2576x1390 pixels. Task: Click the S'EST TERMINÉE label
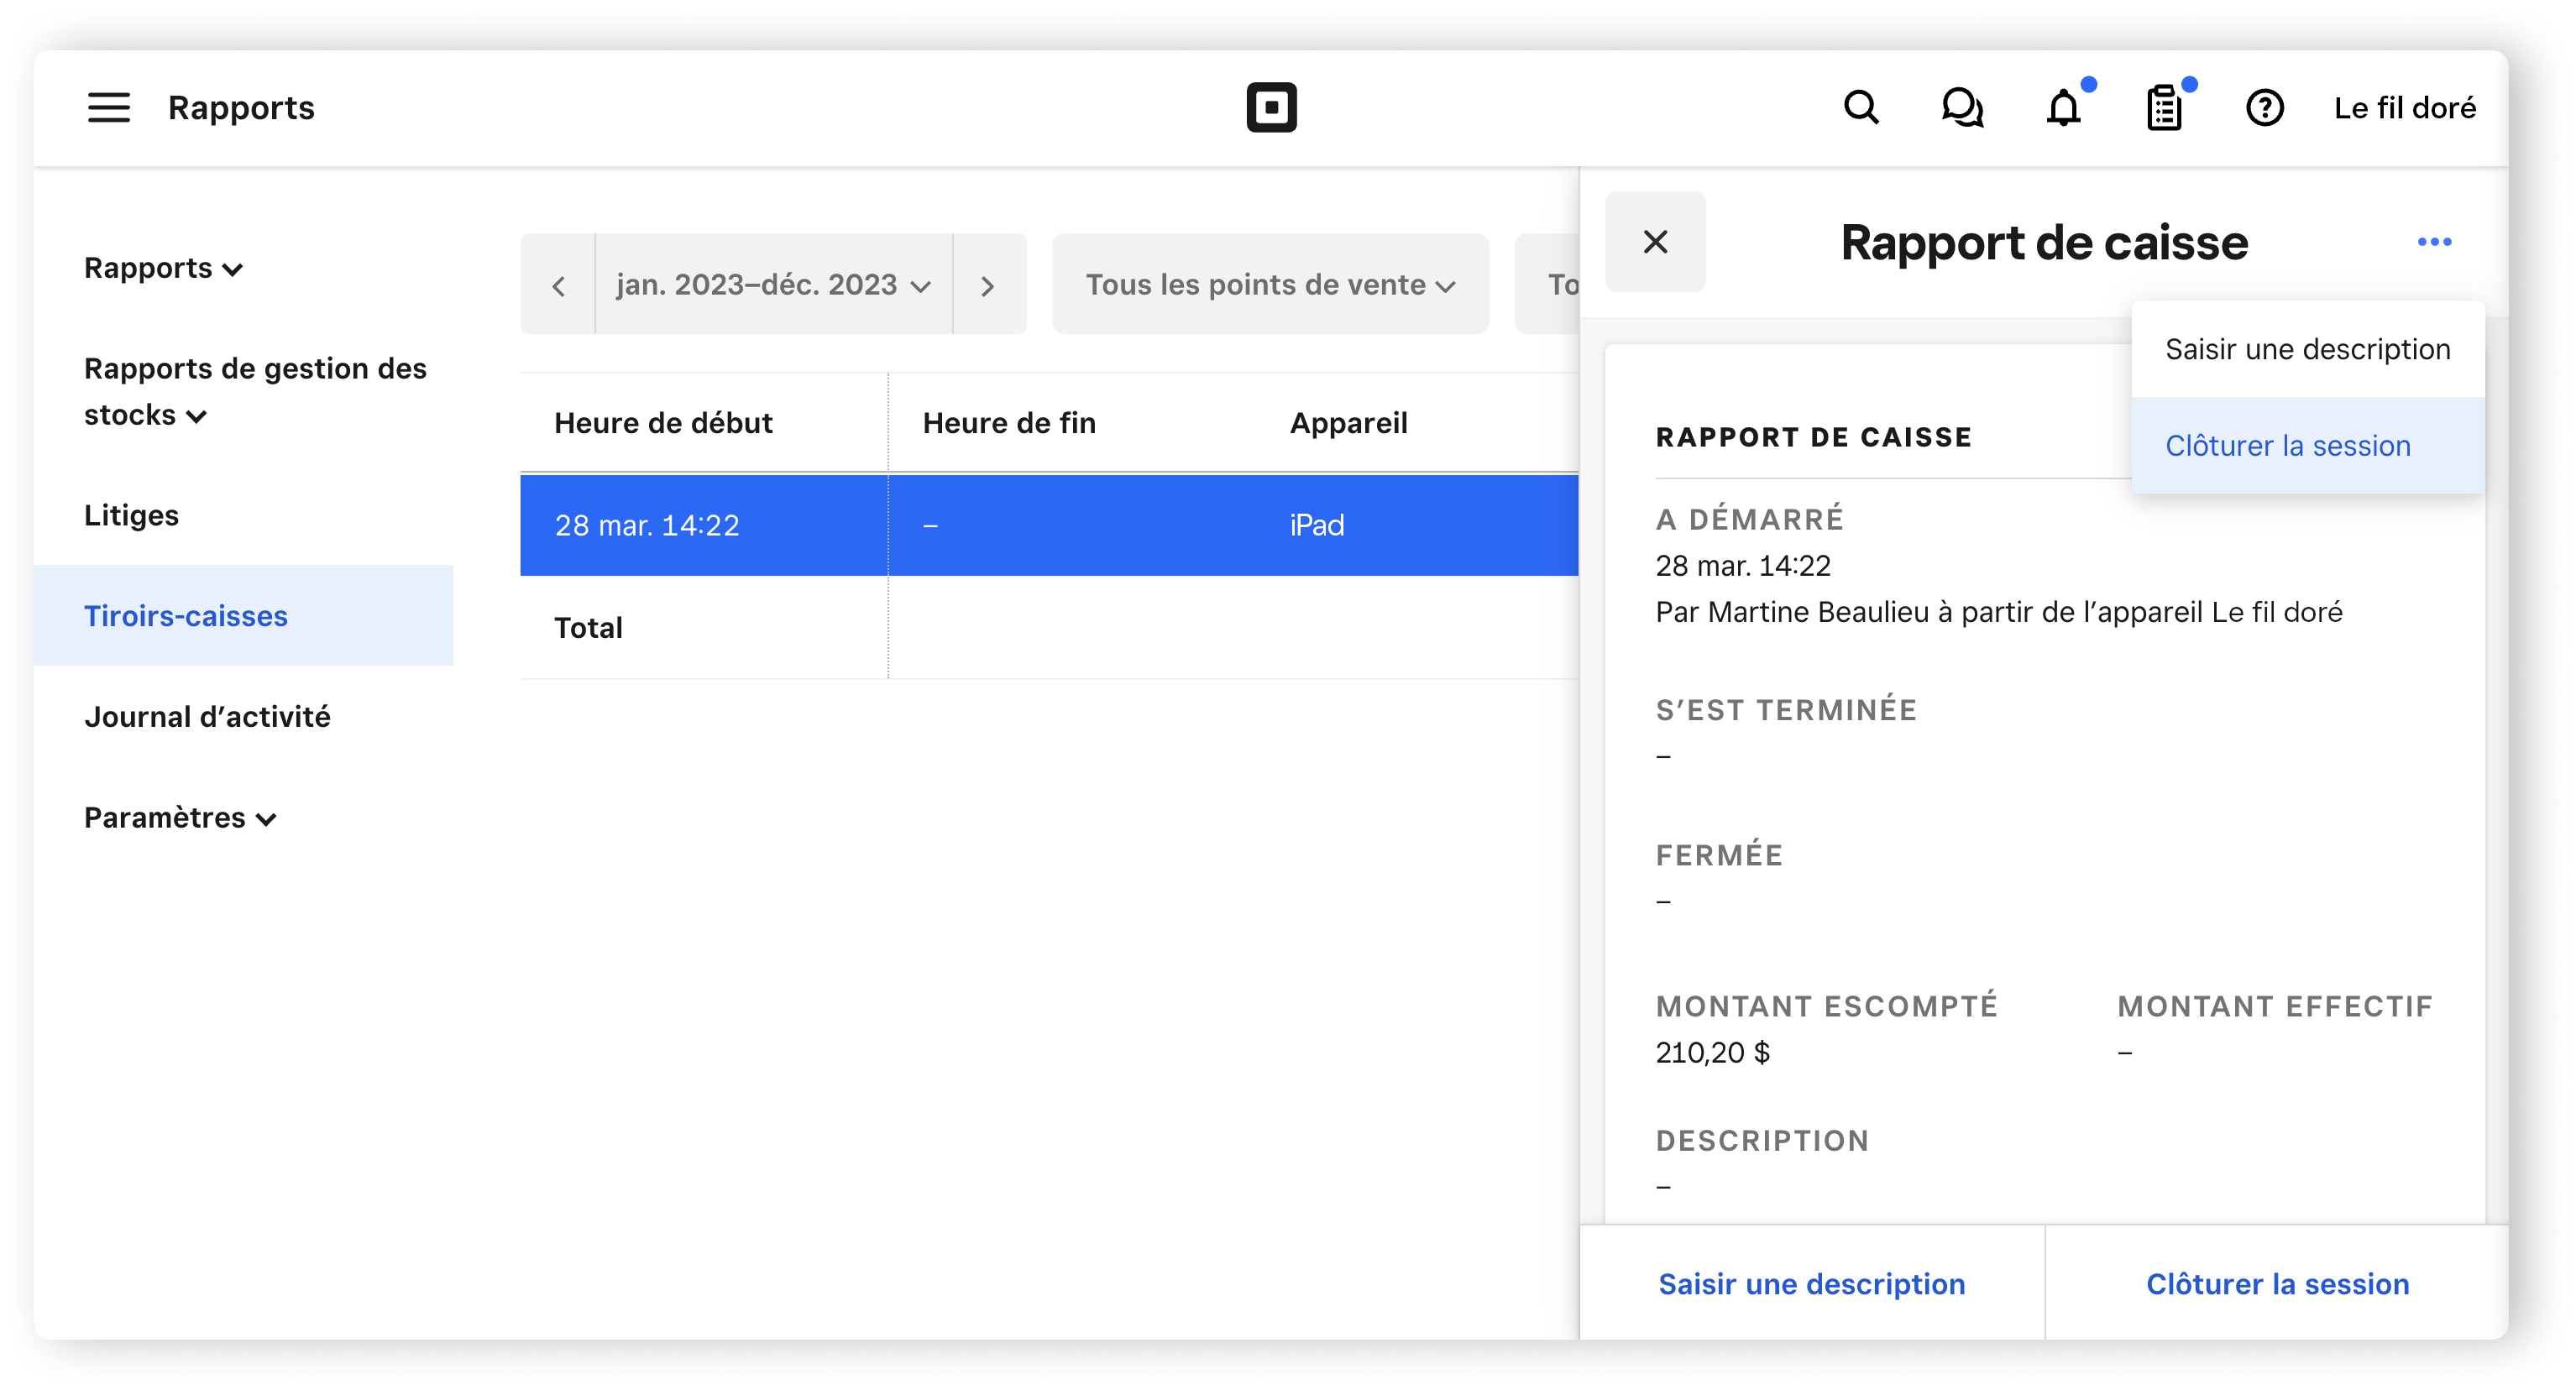(x=1786, y=710)
